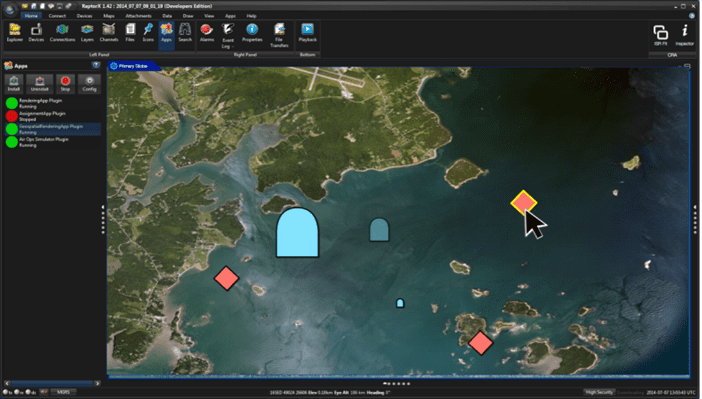This screenshot has width=702, height=399.
Task: Open the Playback bottom panel
Action: 308,33
